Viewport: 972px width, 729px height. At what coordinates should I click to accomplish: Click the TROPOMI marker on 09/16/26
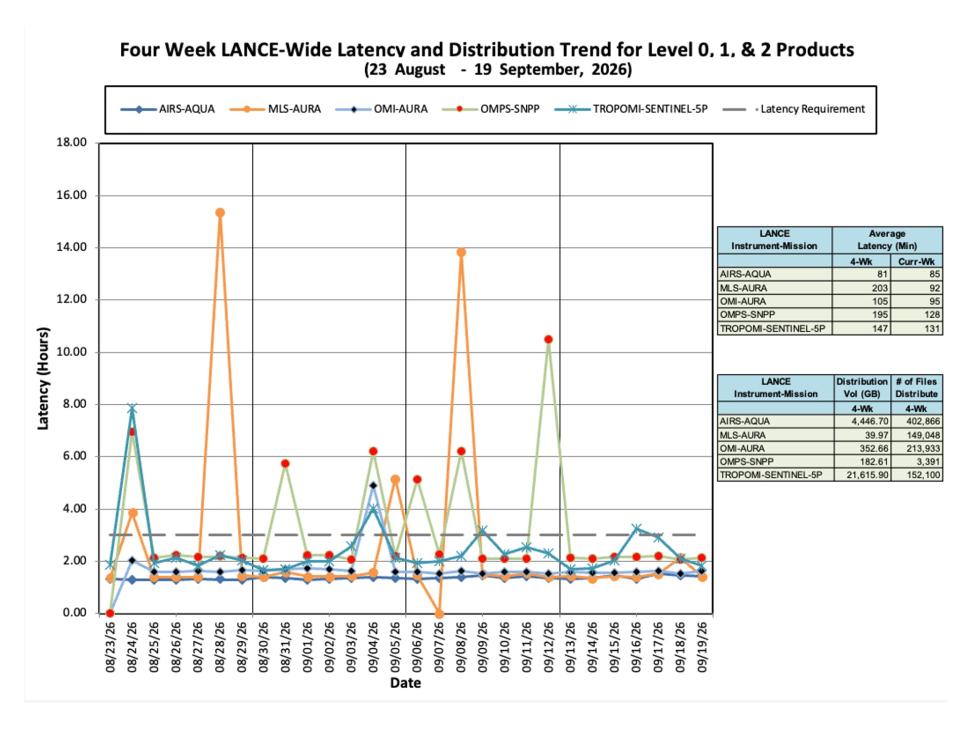(636, 528)
